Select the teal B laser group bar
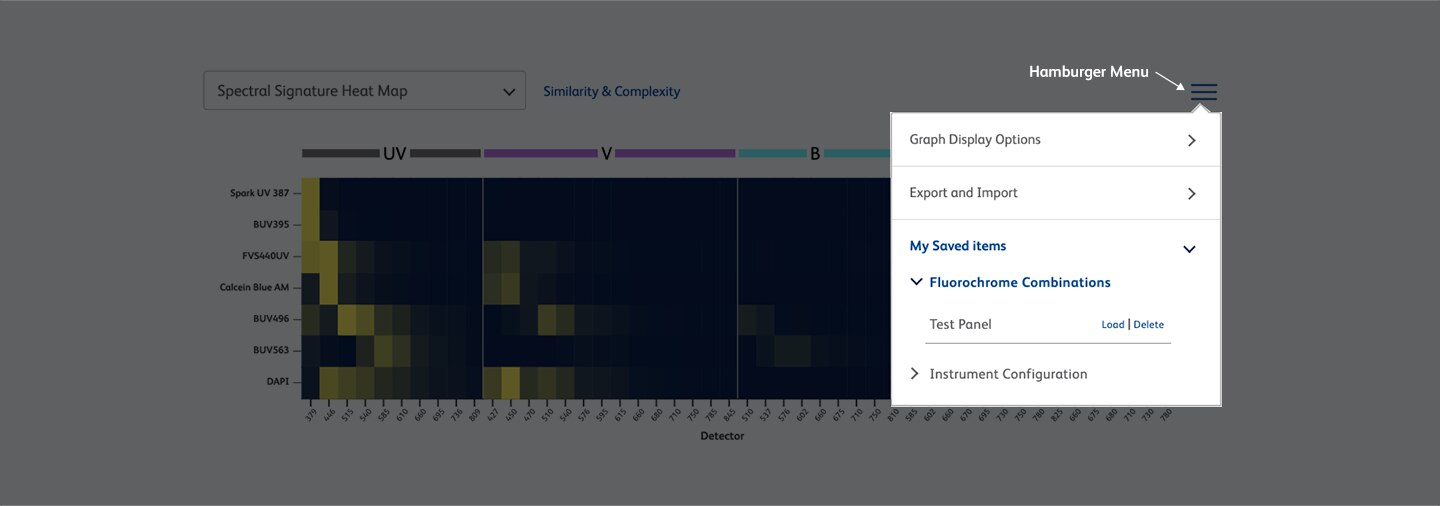Image resolution: width=1440 pixels, height=506 pixels. [x=772, y=154]
